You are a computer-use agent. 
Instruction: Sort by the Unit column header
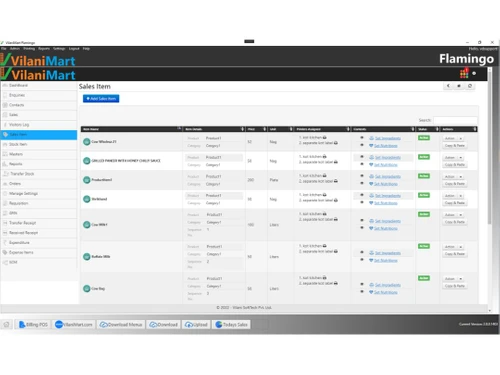point(281,129)
